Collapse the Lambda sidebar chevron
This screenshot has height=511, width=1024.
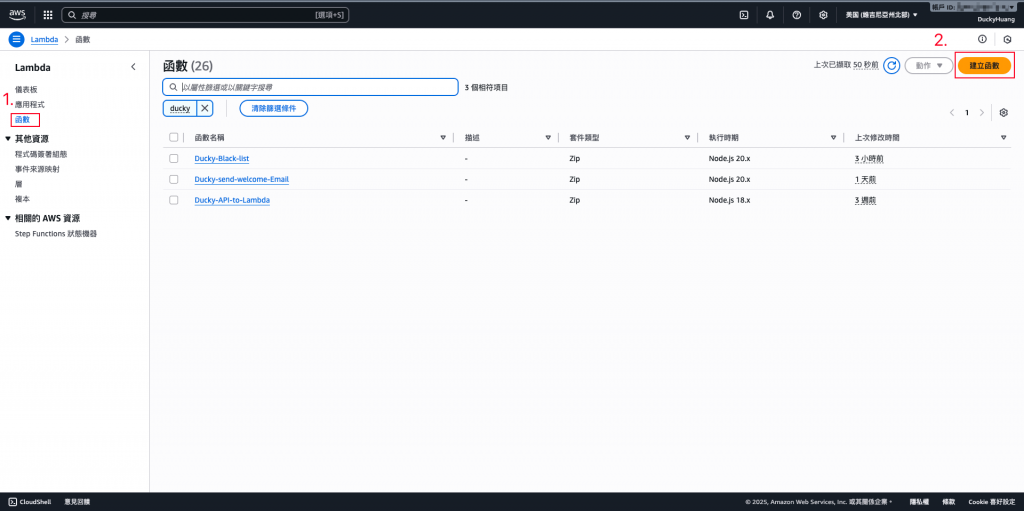[x=133, y=67]
